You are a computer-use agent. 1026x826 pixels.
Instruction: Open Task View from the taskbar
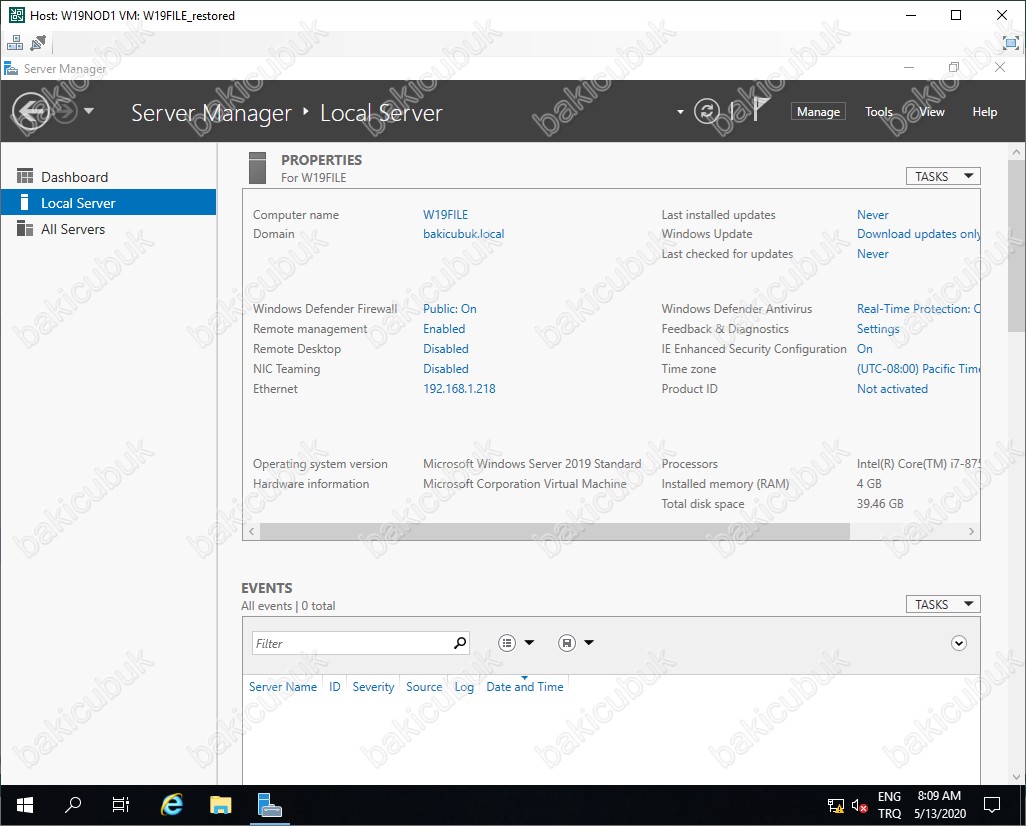coord(120,805)
